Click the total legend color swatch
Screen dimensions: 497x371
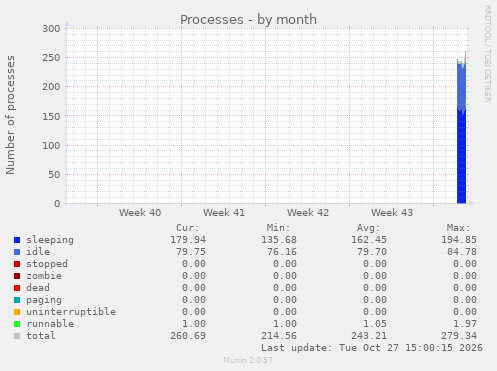(x=17, y=336)
